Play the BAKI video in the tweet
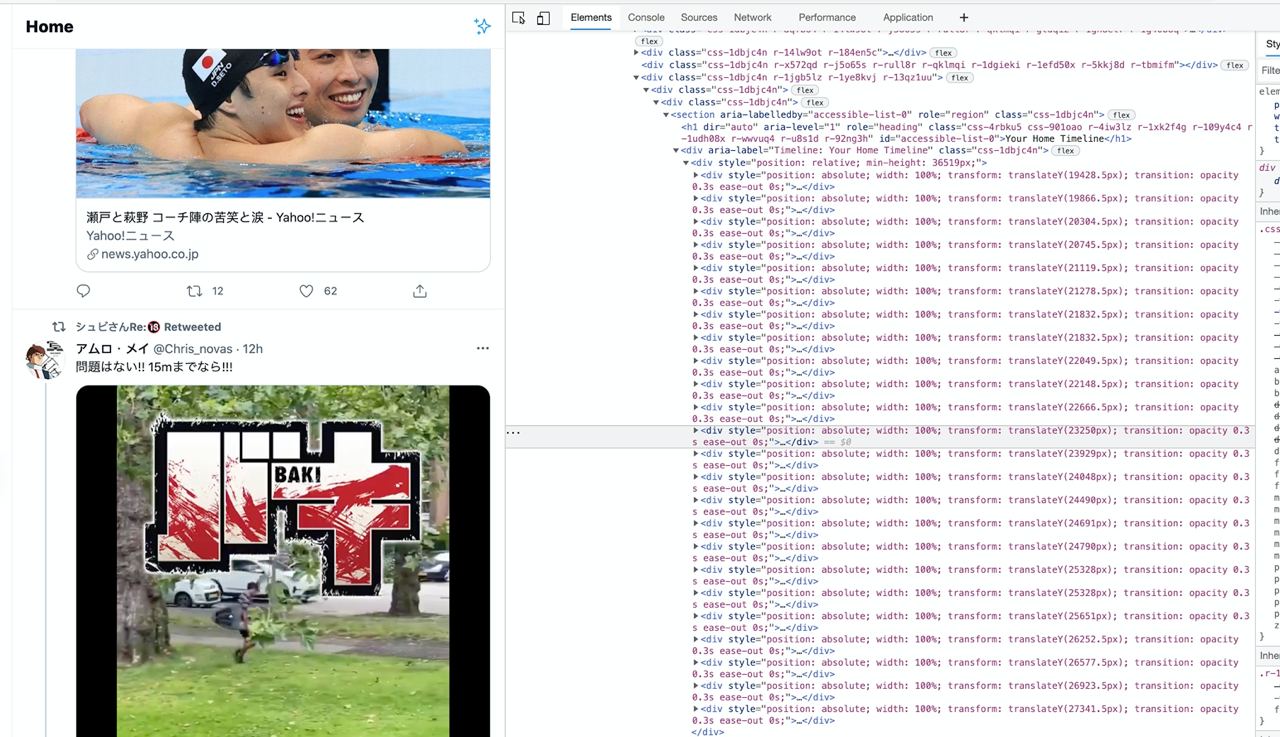 click(283, 561)
